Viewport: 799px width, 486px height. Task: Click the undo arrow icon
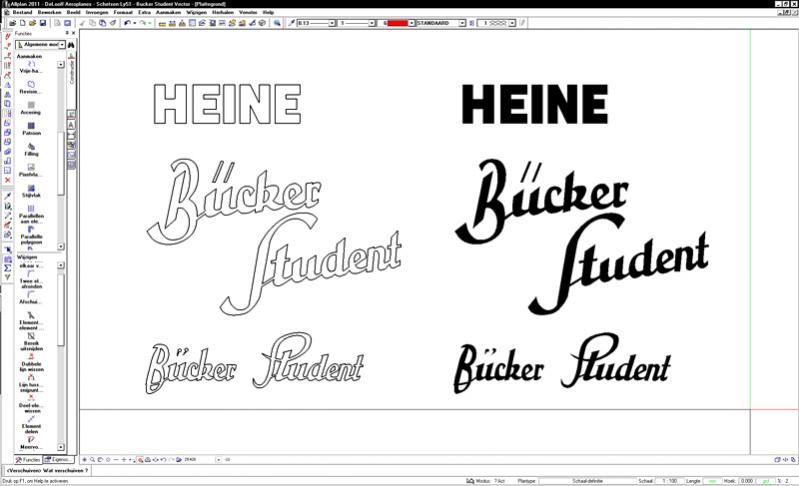click(127, 23)
